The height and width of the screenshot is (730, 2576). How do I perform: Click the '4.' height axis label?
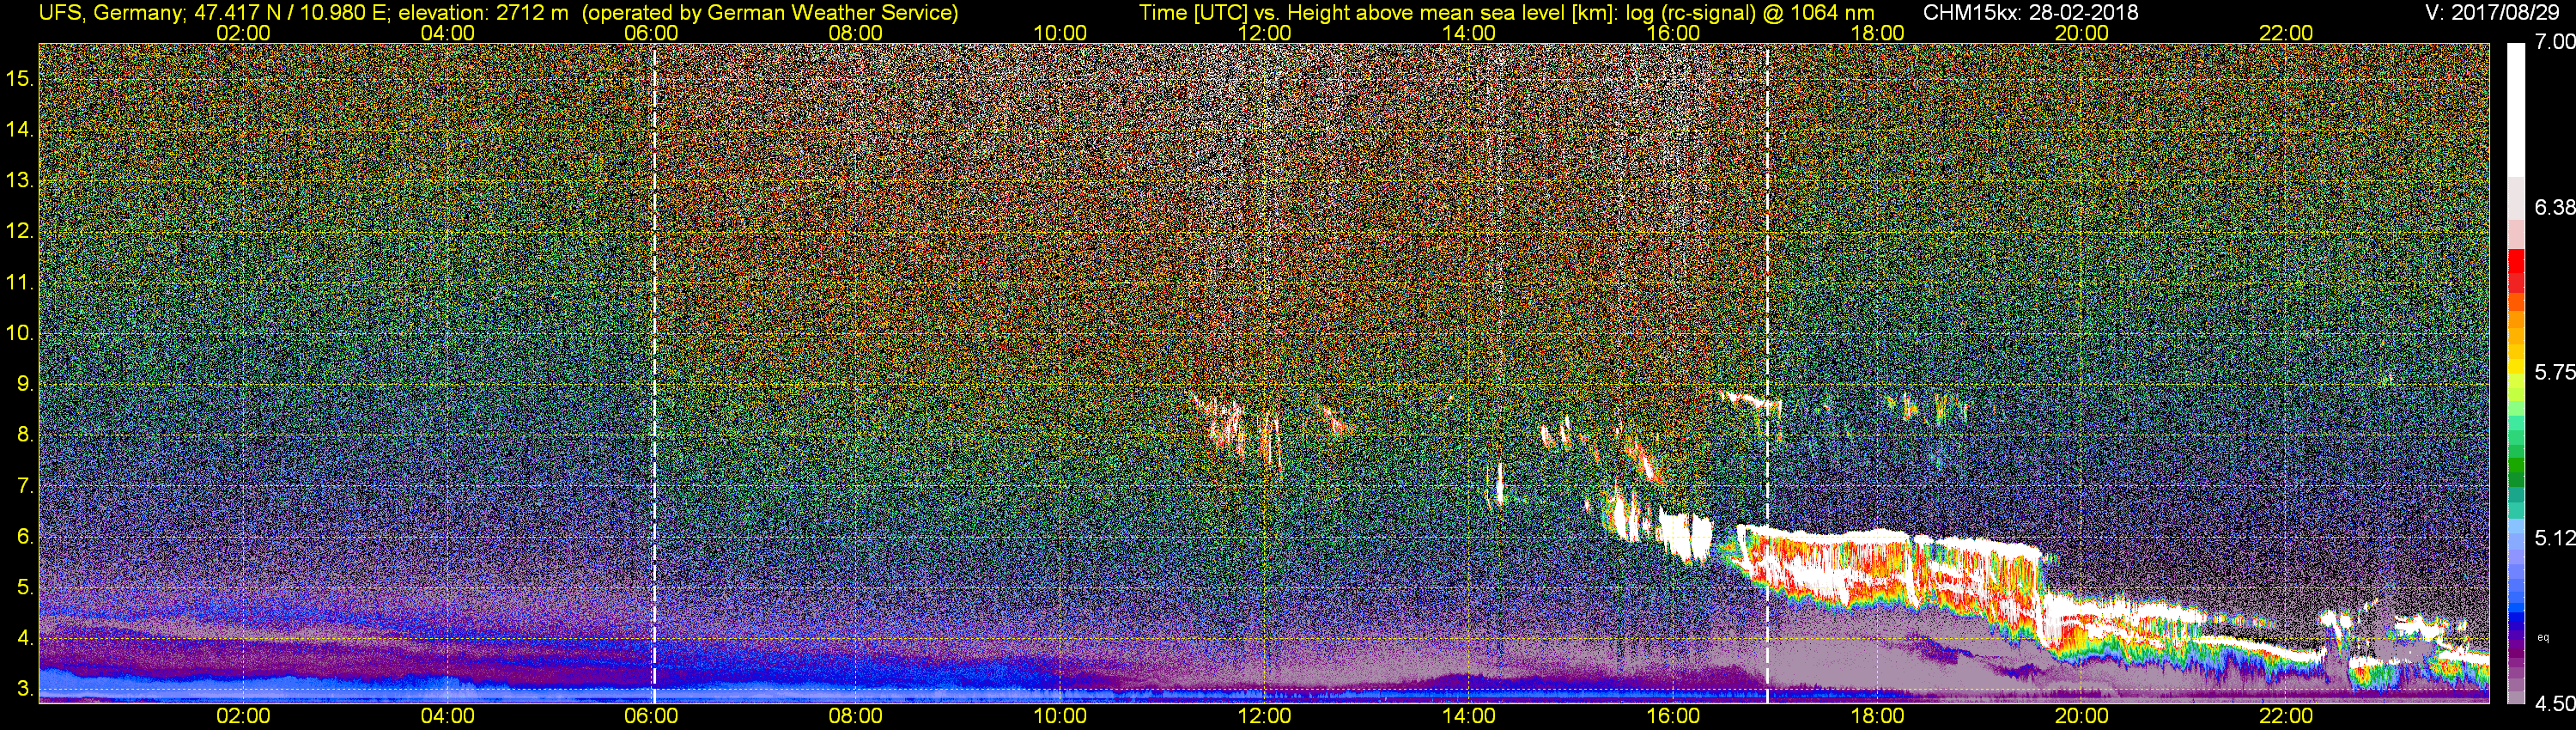(x=25, y=638)
